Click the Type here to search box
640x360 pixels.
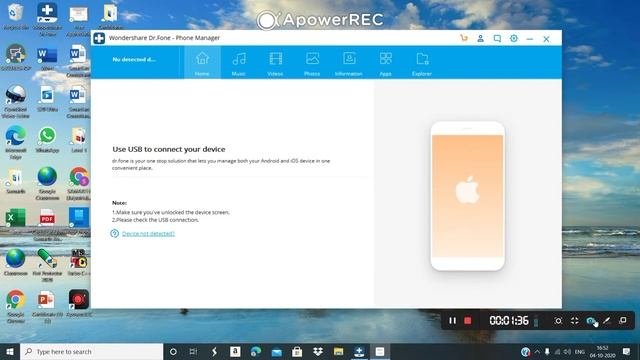tap(91, 351)
